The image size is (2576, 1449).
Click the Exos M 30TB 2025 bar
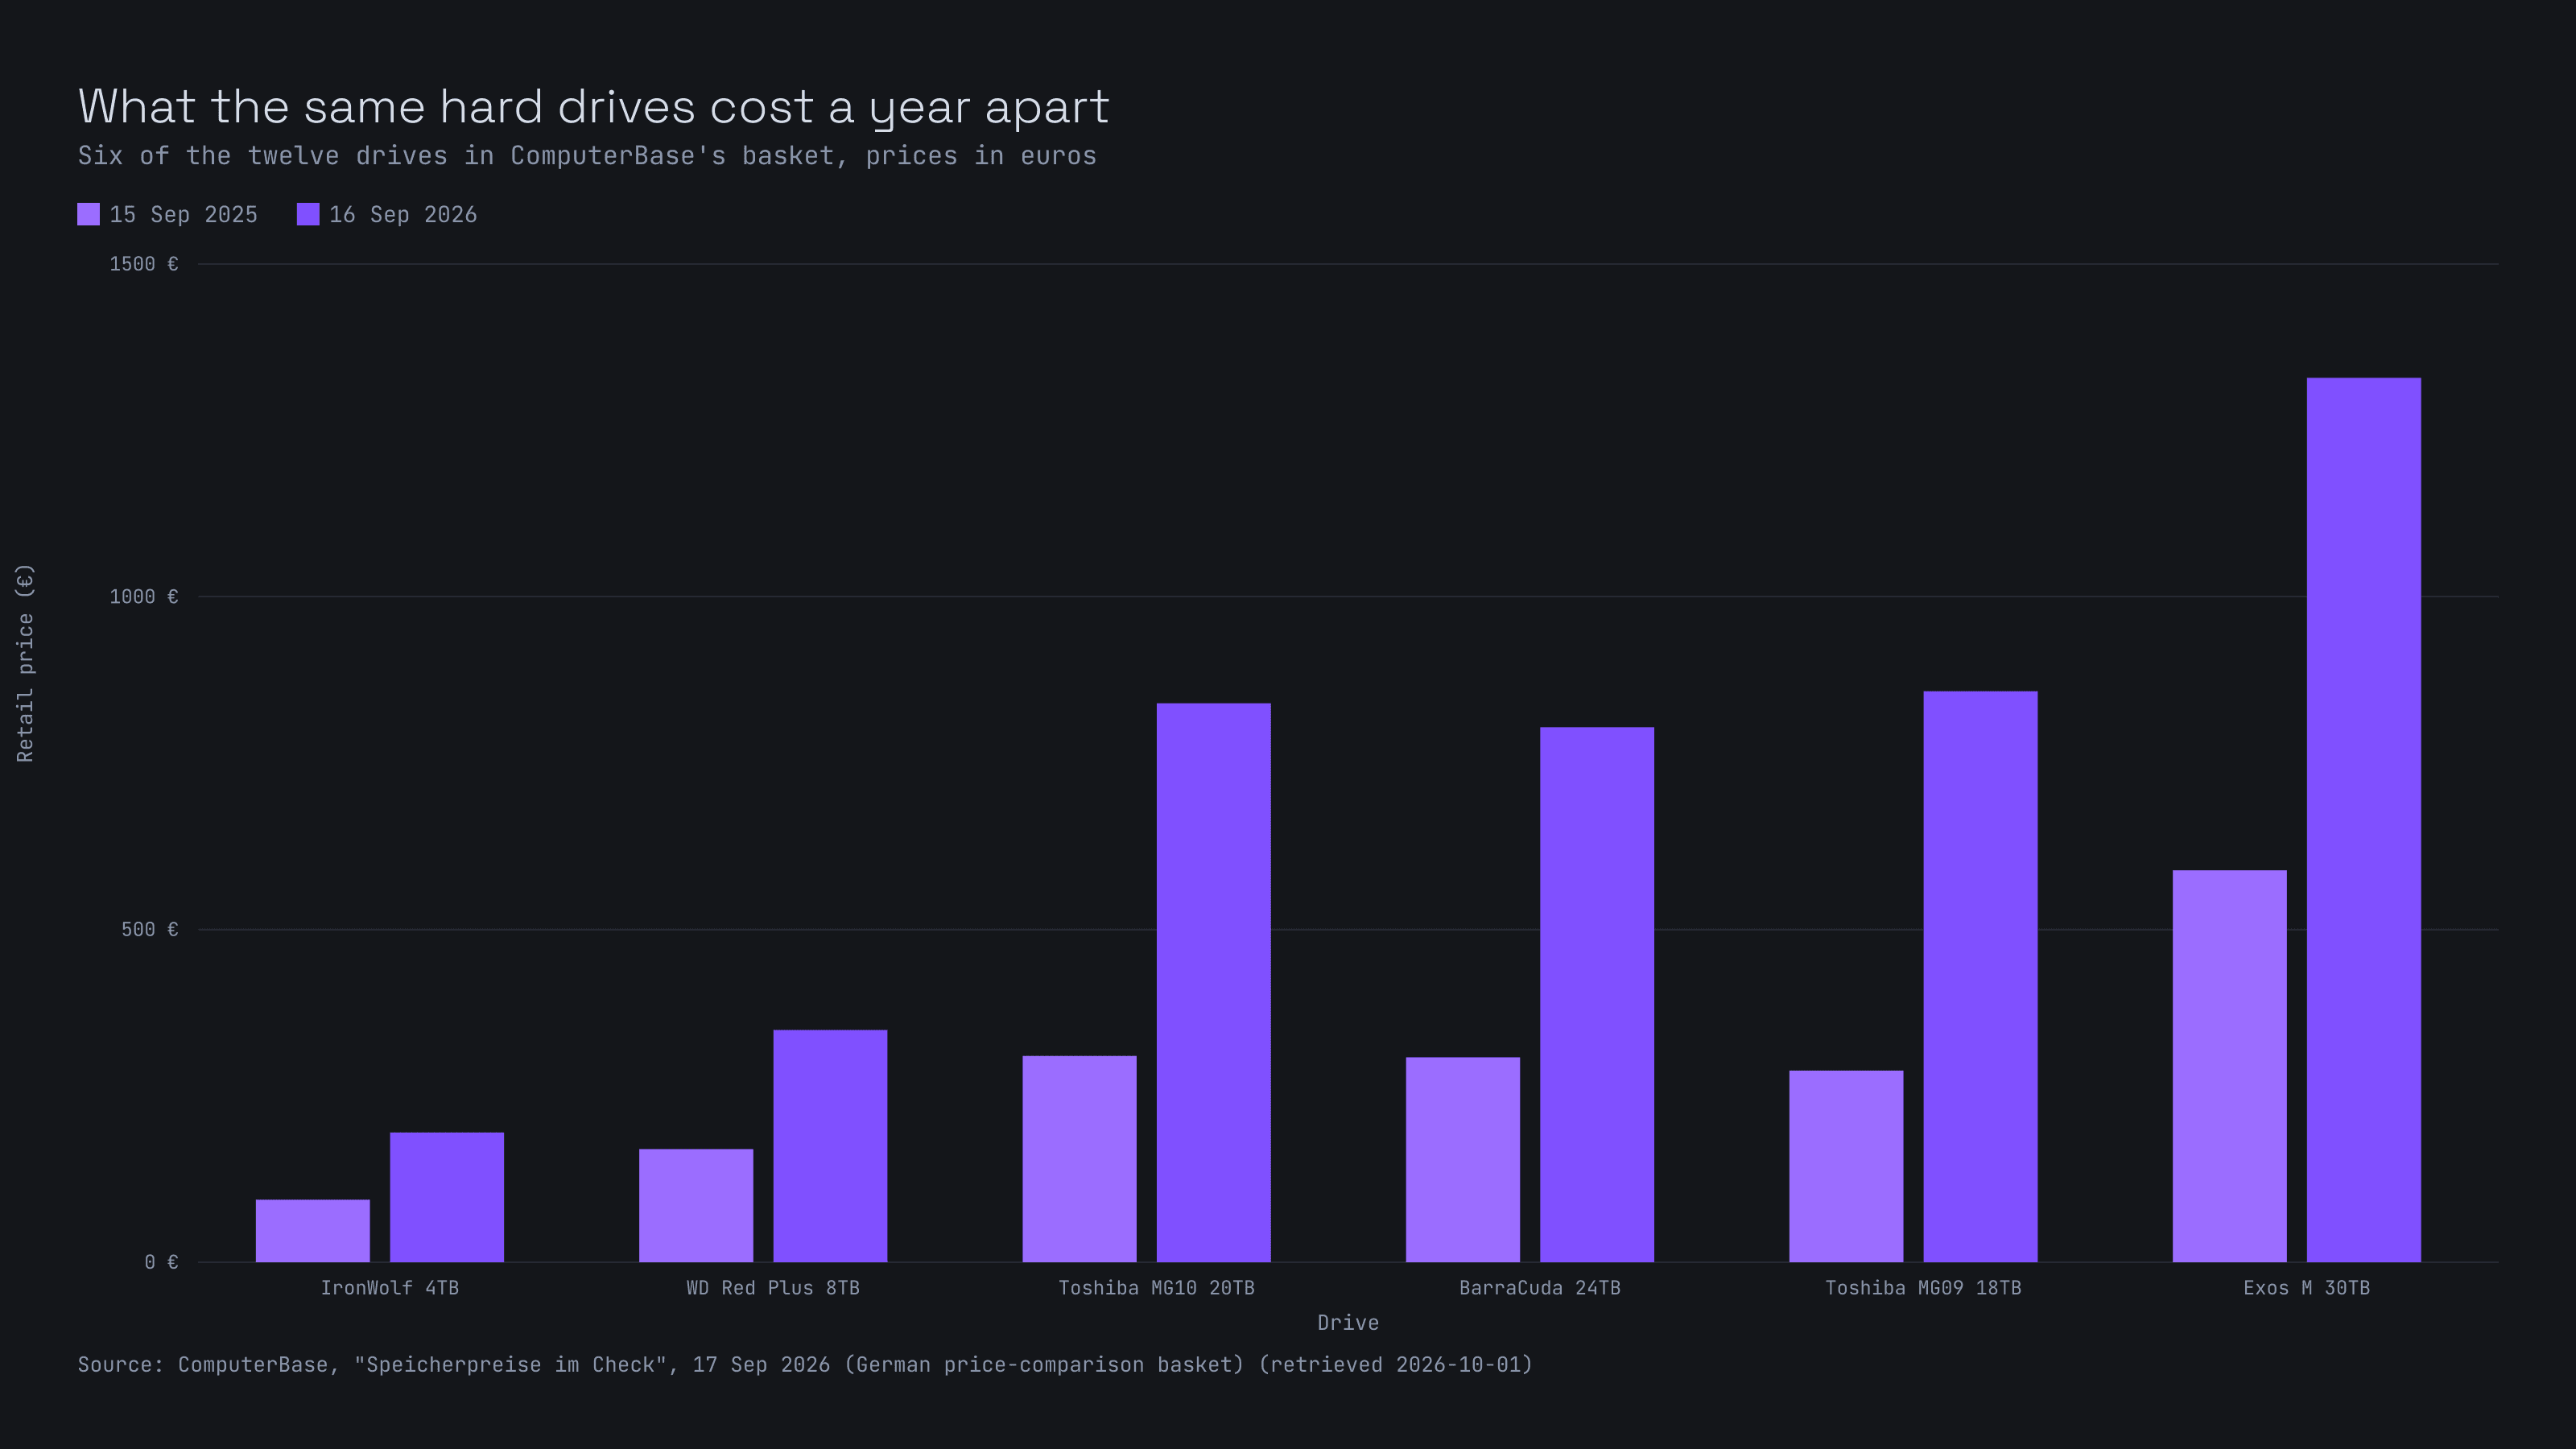pos(2230,1066)
